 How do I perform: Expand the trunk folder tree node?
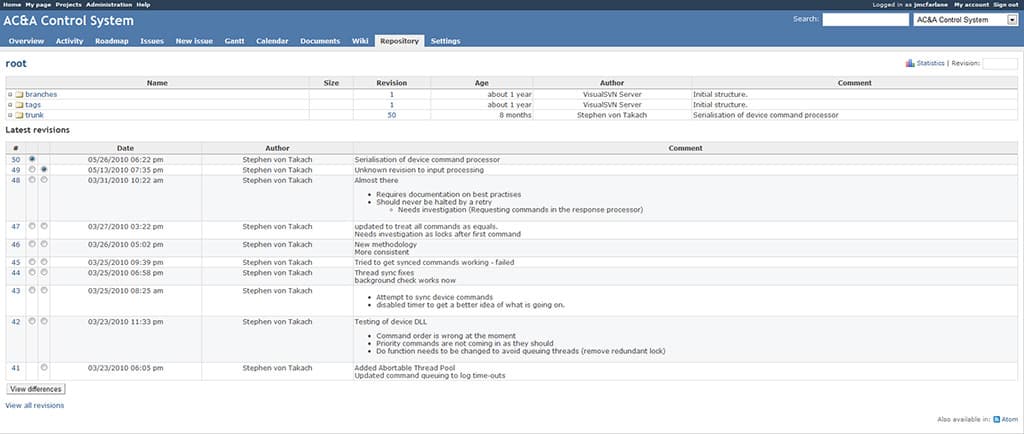pyautogui.click(x=10, y=116)
